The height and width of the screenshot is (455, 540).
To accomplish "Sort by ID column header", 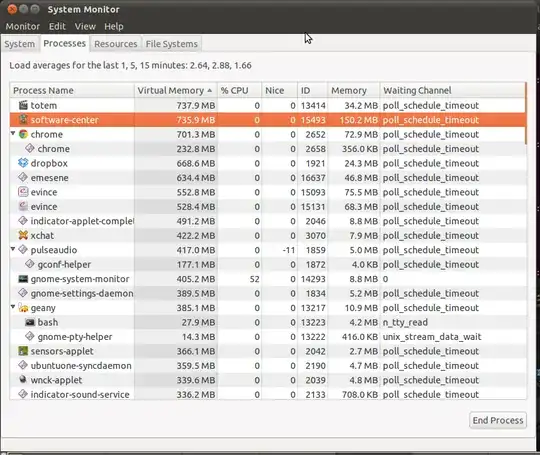I will click(312, 90).
